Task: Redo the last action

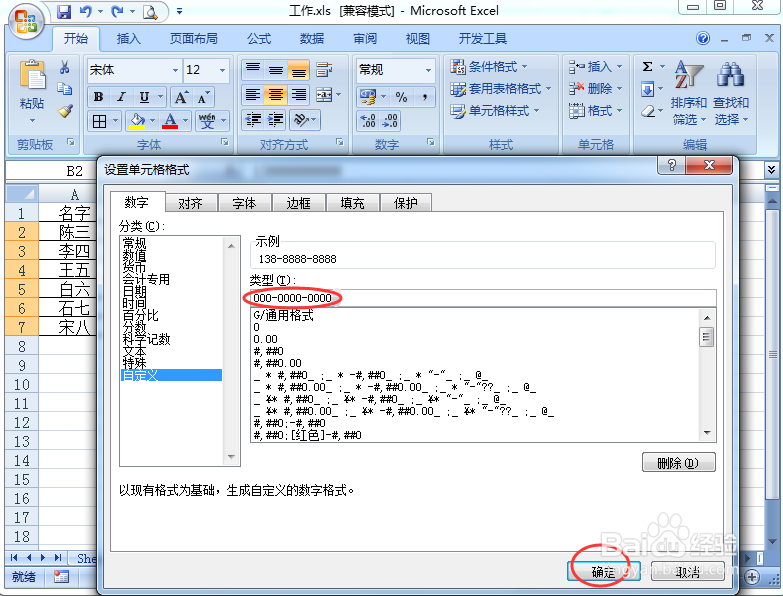Action: [118, 11]
